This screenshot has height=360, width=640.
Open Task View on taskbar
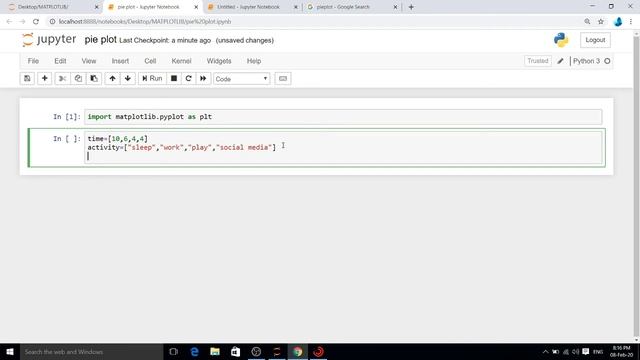(173, 351)
